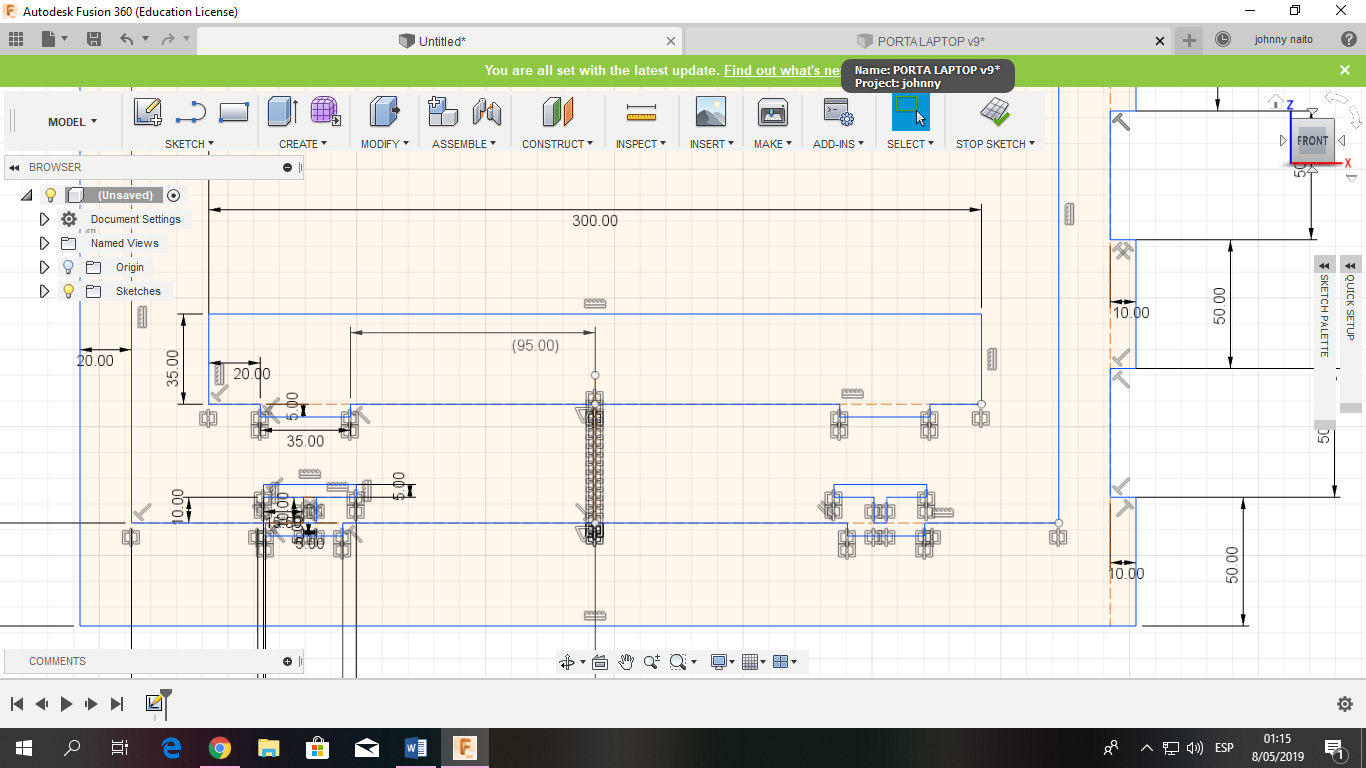Click the New Component assemble icon
The height and width of the screenshot is (768, 1366).
[x=443, y=111]
